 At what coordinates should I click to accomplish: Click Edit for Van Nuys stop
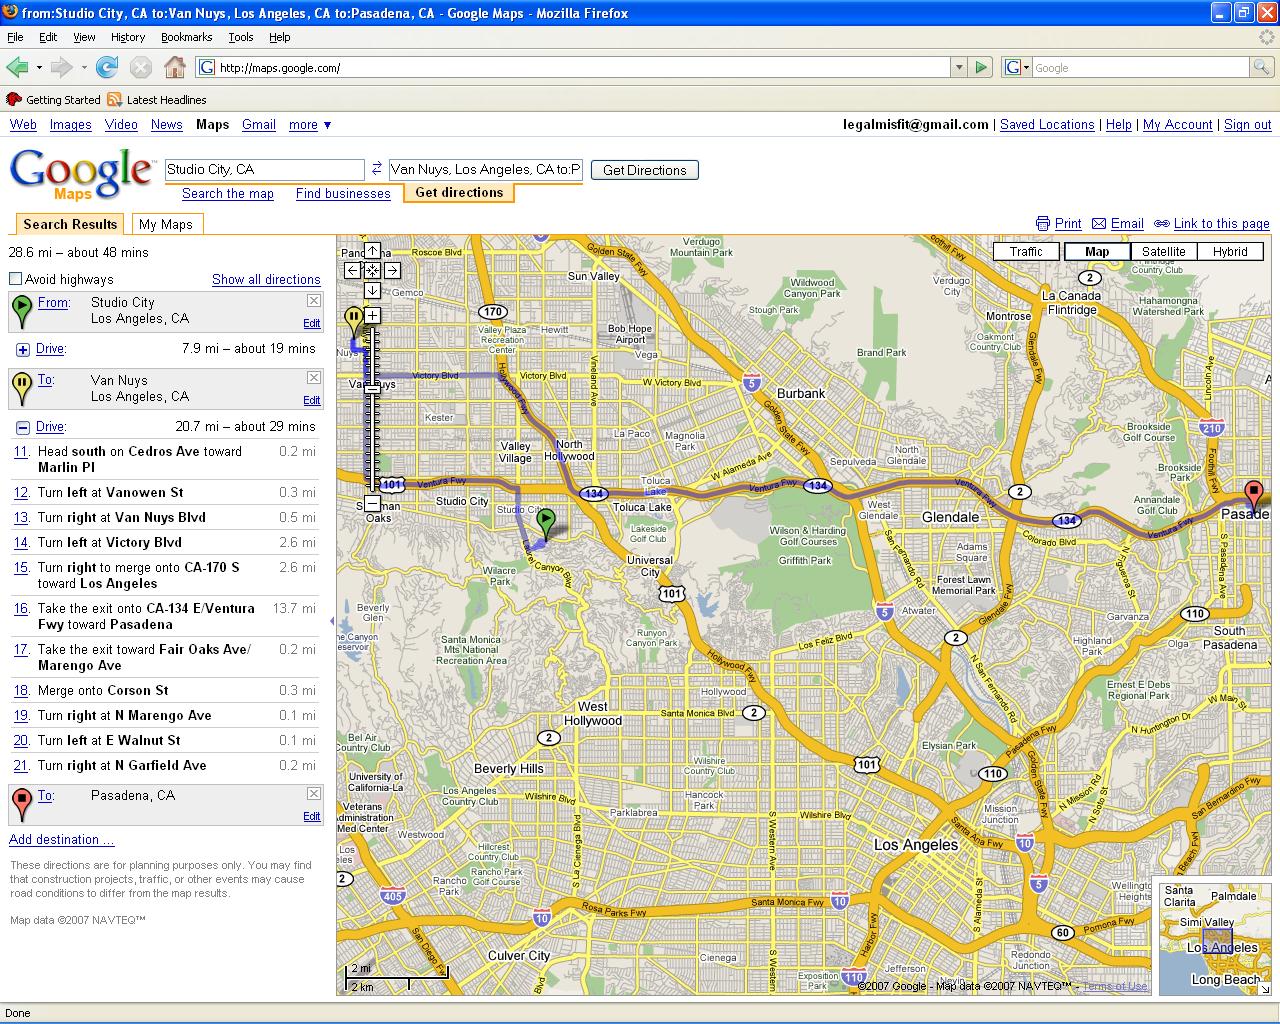312,400
